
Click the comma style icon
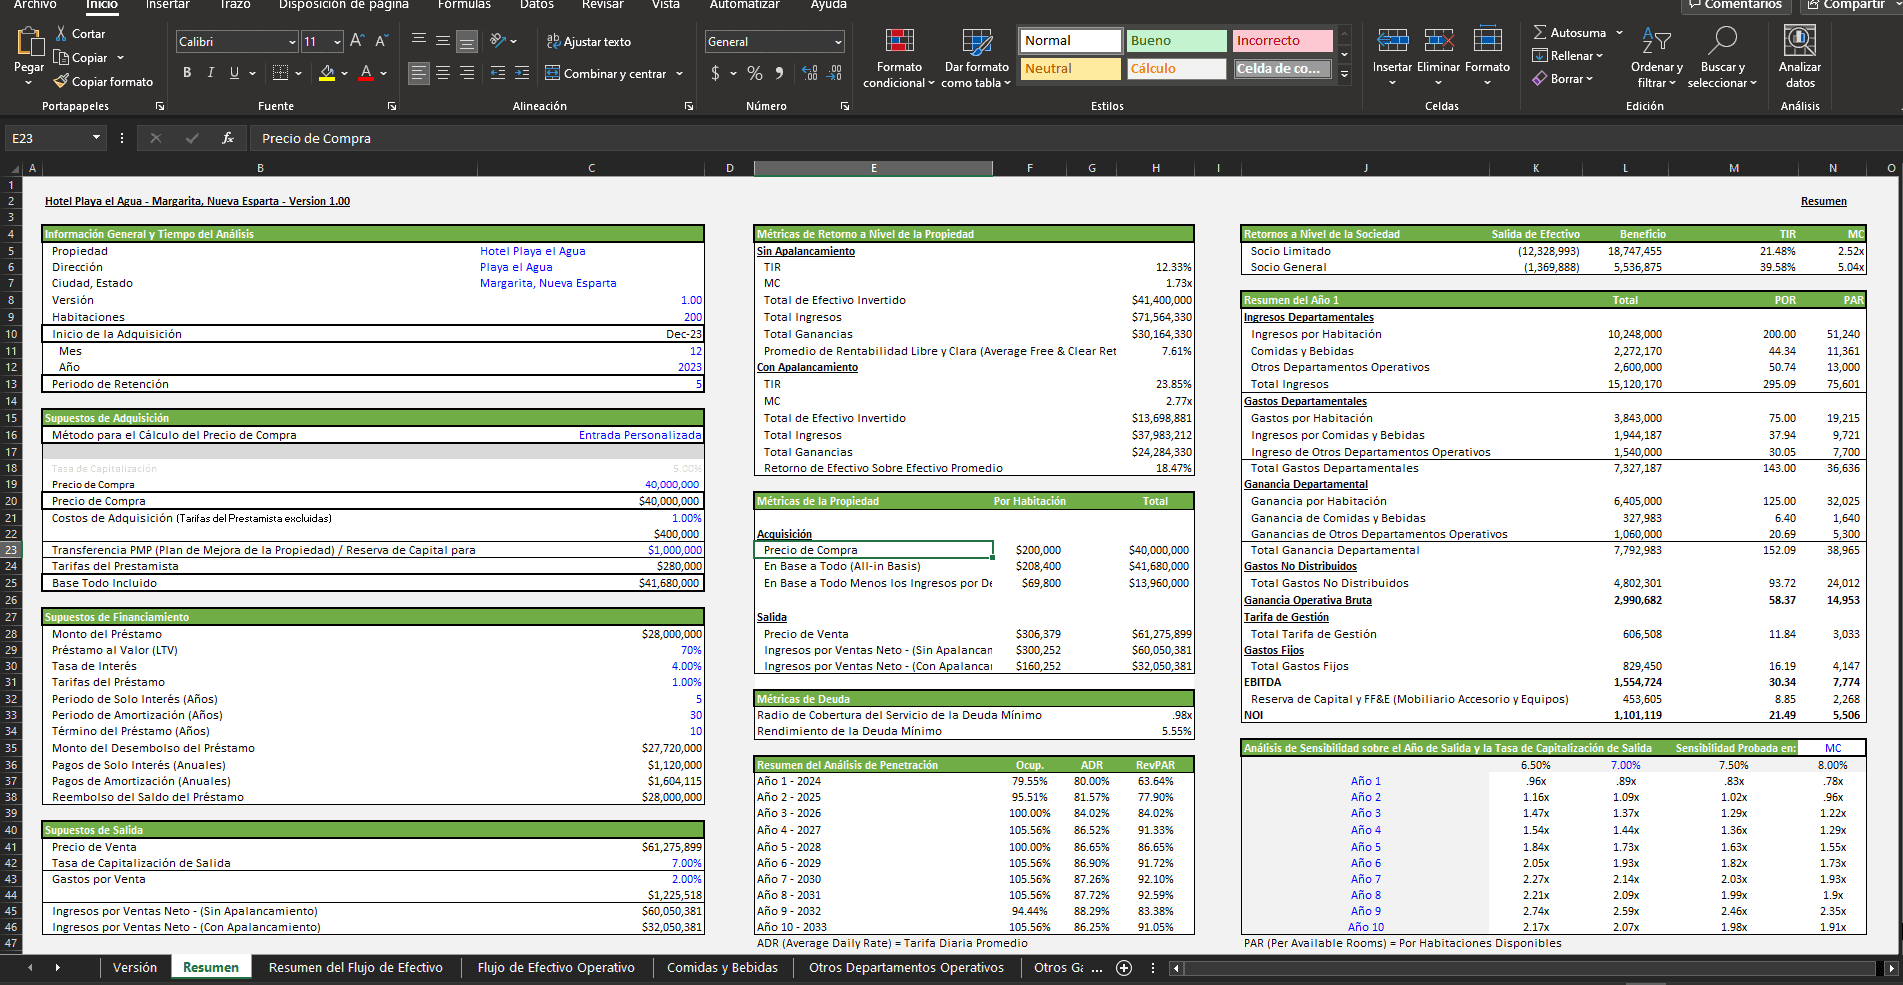click(779, 73)
